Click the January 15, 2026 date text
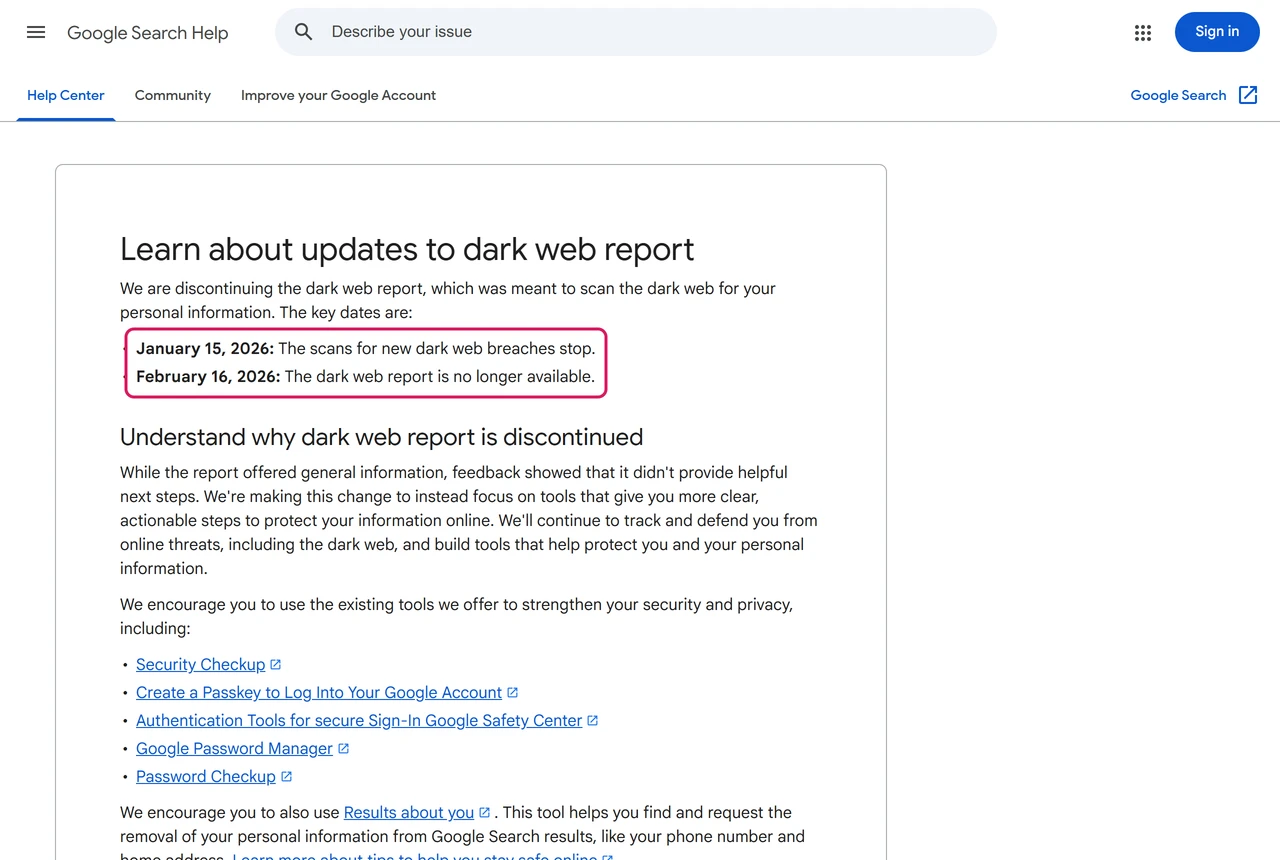The width and height of the screenshot is (1280, 860). coord(205,348)
